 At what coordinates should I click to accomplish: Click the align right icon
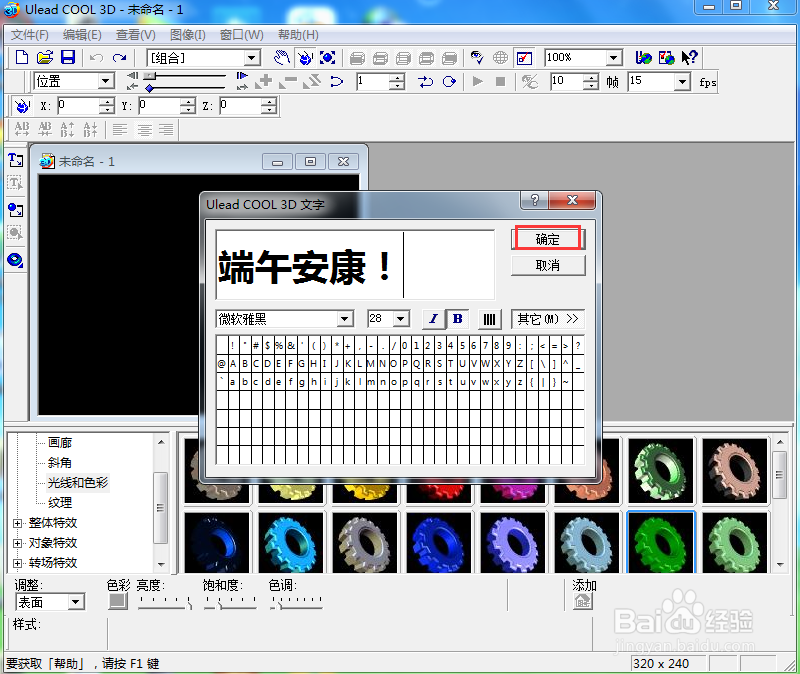(x=166, y=130)
